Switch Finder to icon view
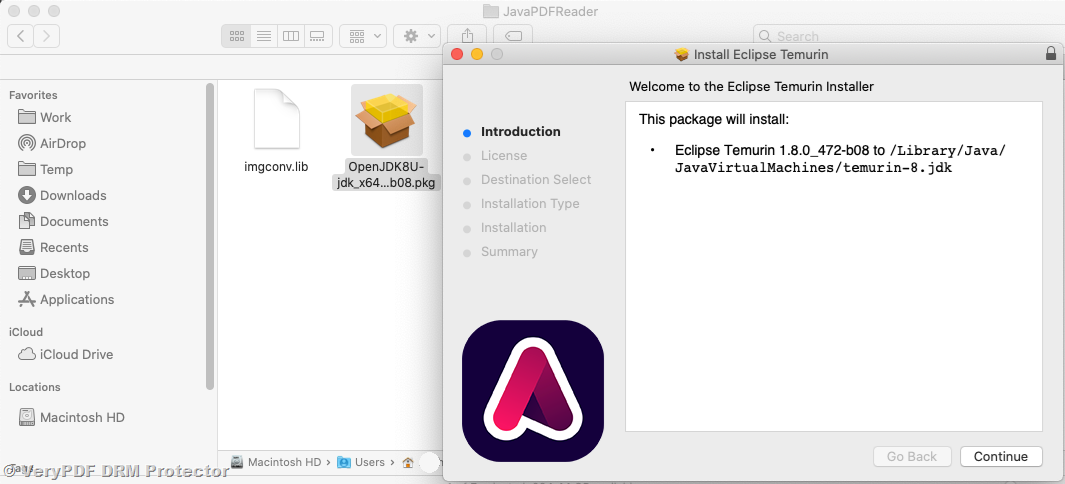Screen dimensions: 1065x484 pos(237,36)
